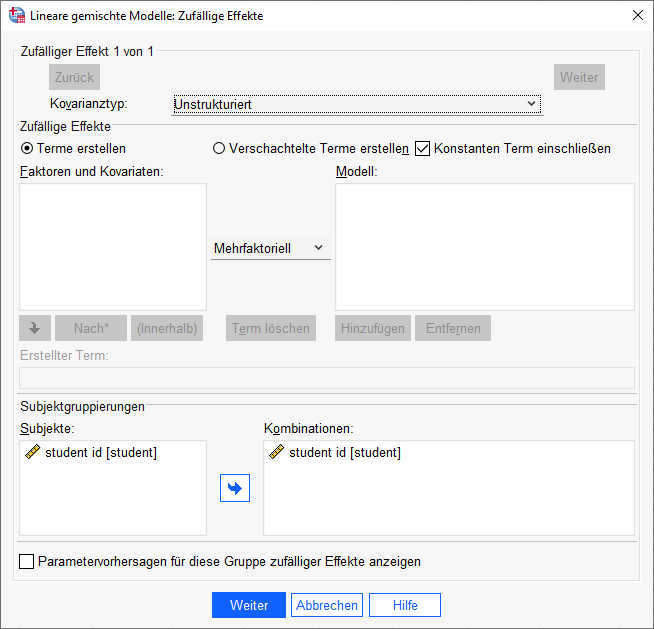Click inside the Modell list box
The width and height of the screenshot is (654, 629).
pyautogui.click(x=485, y=247)
